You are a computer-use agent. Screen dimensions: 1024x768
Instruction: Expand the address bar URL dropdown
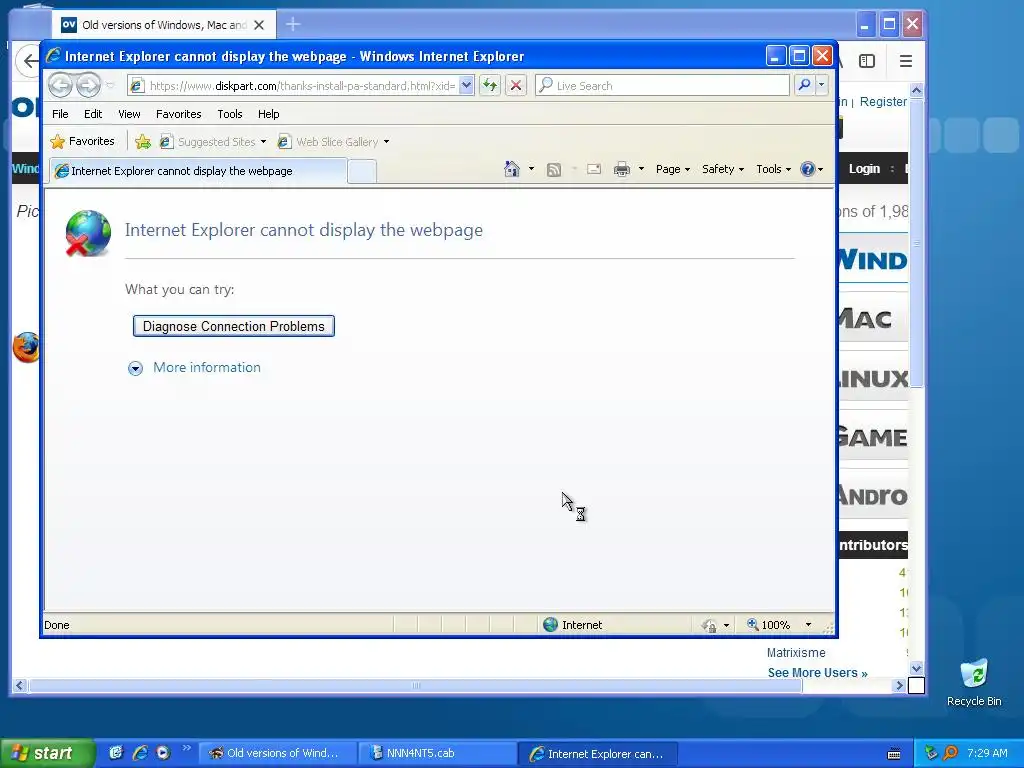pyautogui.click(x=466, y=85)
